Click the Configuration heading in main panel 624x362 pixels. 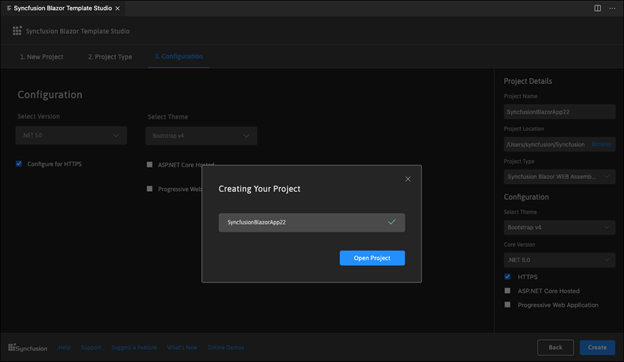[50, 95]
